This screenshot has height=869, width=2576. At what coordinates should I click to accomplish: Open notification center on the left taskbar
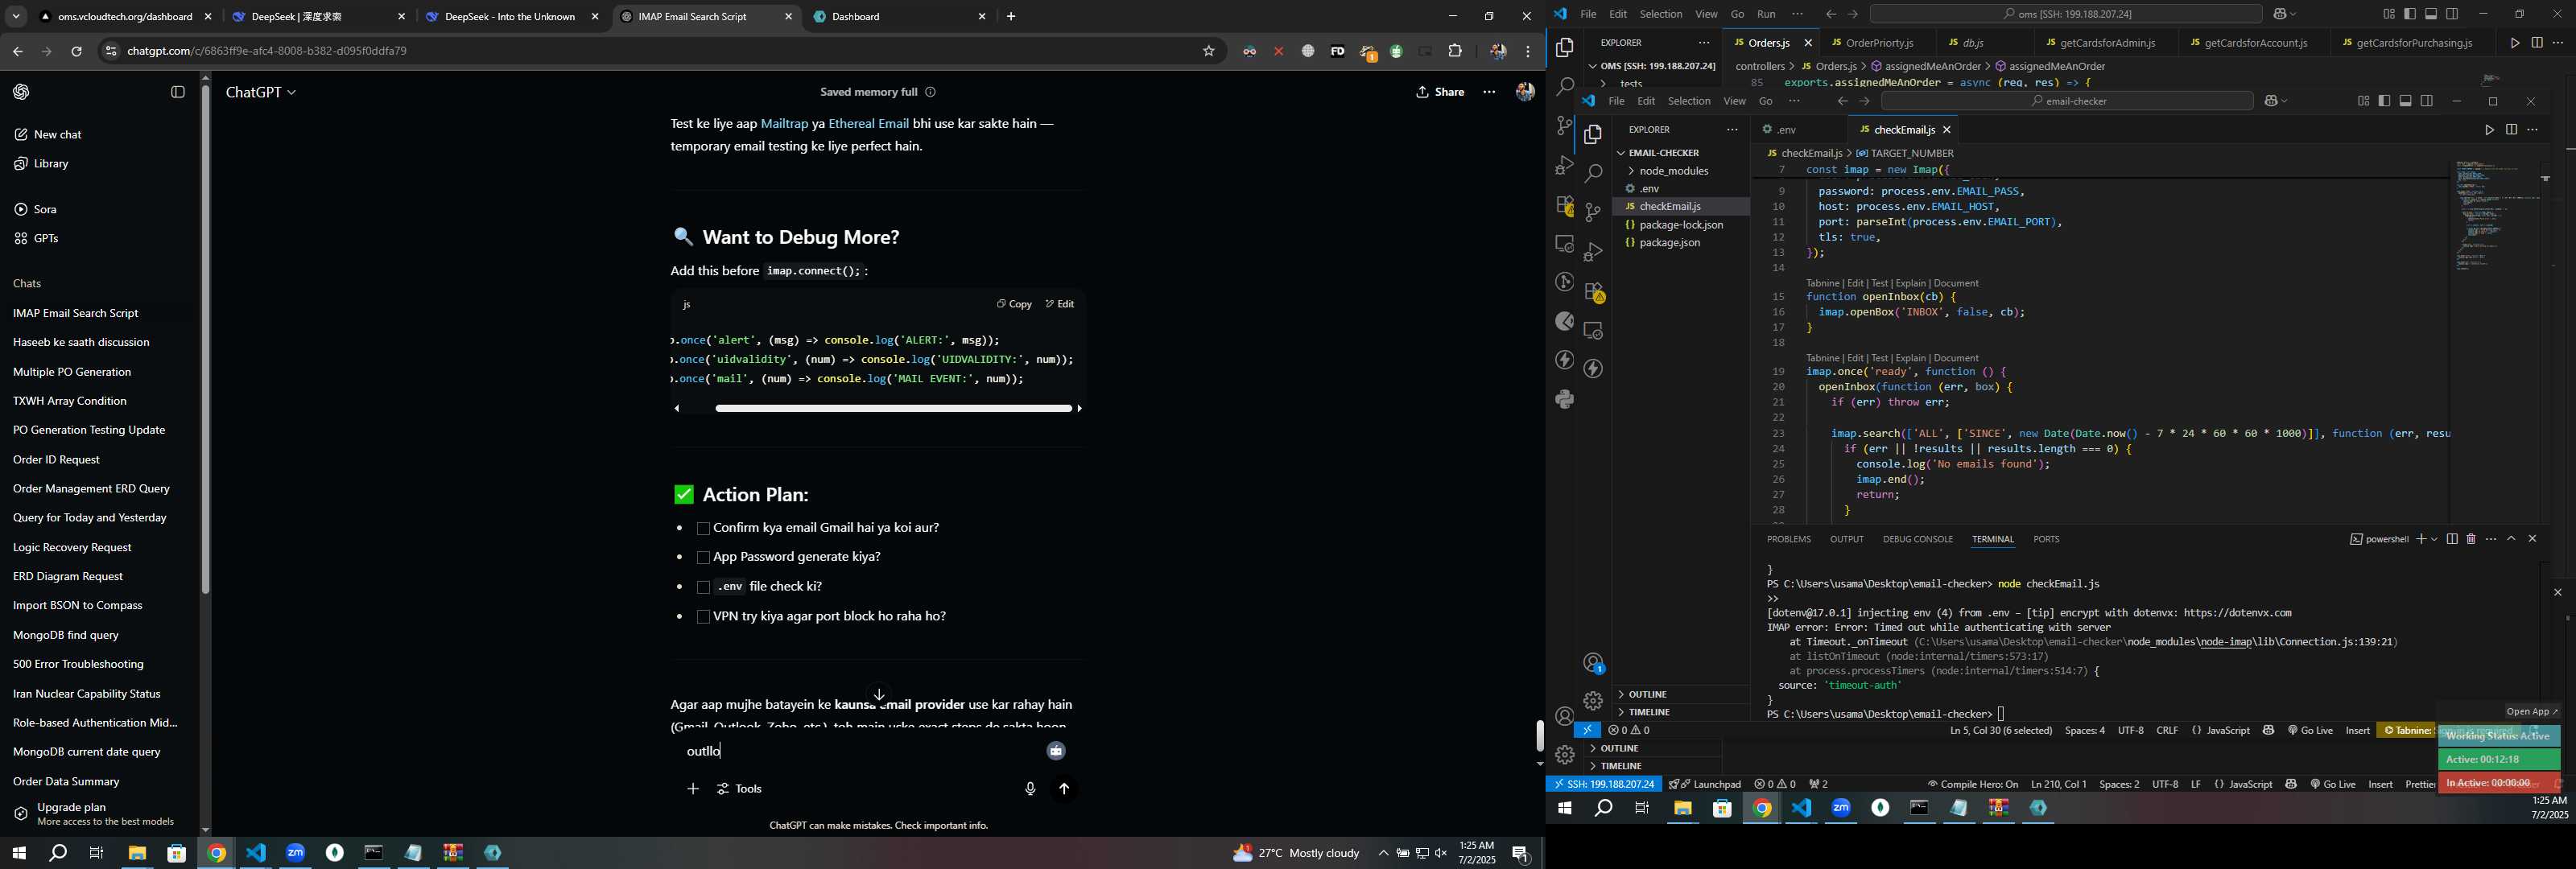[x=1520, y=854]
